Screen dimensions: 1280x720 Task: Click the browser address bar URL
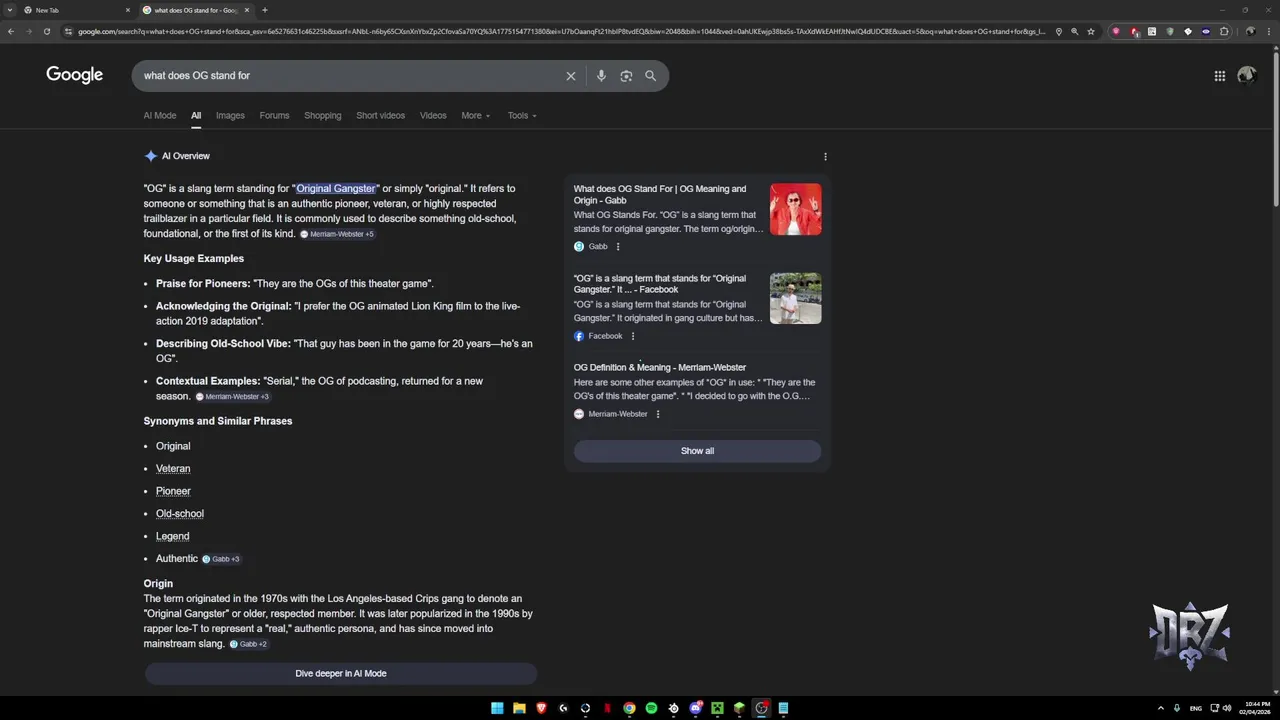[x=560, y=31]
